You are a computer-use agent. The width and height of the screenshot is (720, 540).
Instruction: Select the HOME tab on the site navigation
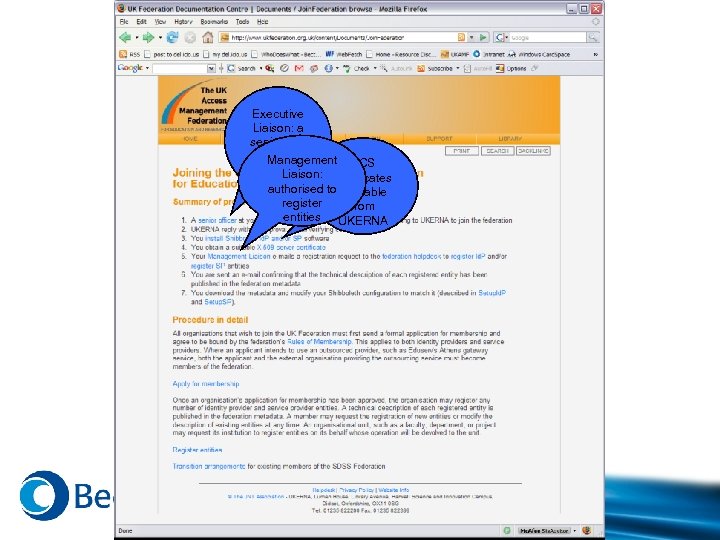point(190,139)
